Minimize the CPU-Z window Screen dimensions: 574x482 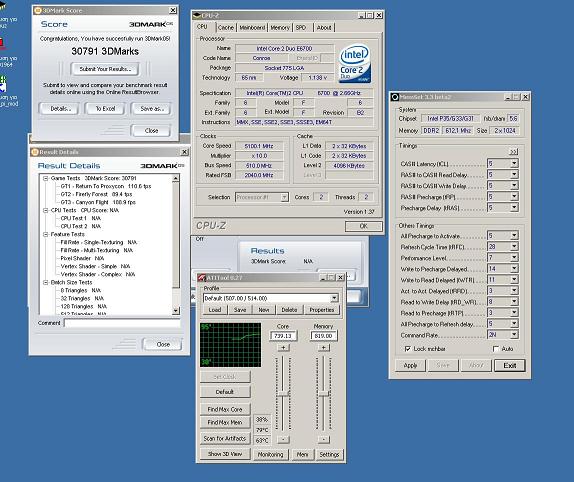tap(362, 15)
